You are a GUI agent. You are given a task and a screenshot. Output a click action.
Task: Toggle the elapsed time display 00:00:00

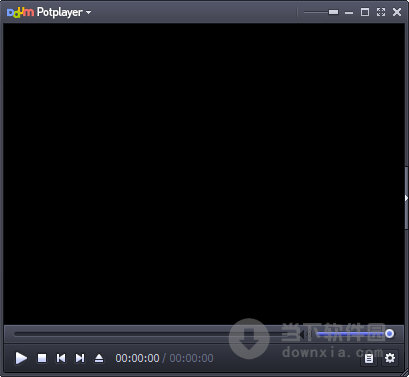[137, 358]
